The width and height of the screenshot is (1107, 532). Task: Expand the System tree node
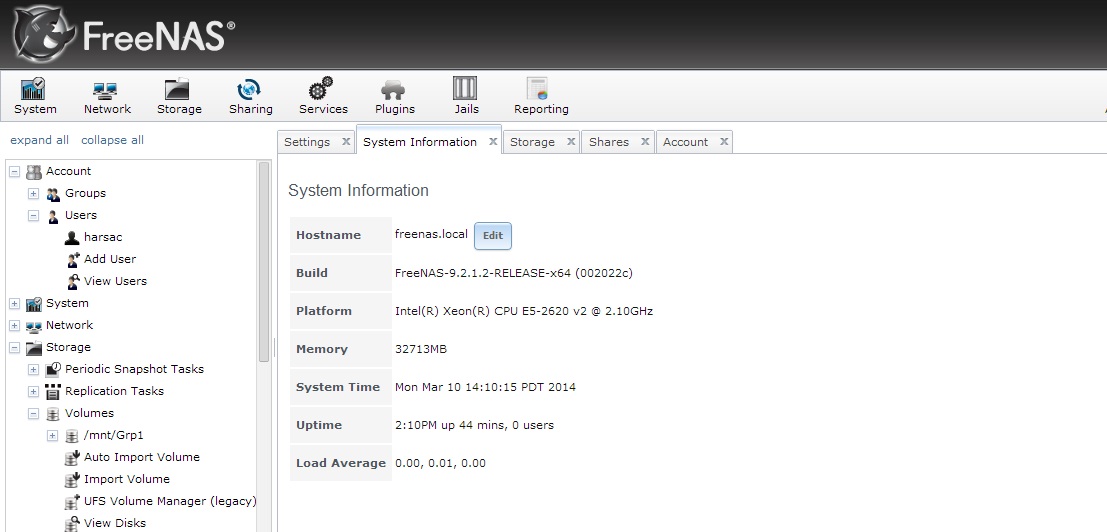pos(14,303)
